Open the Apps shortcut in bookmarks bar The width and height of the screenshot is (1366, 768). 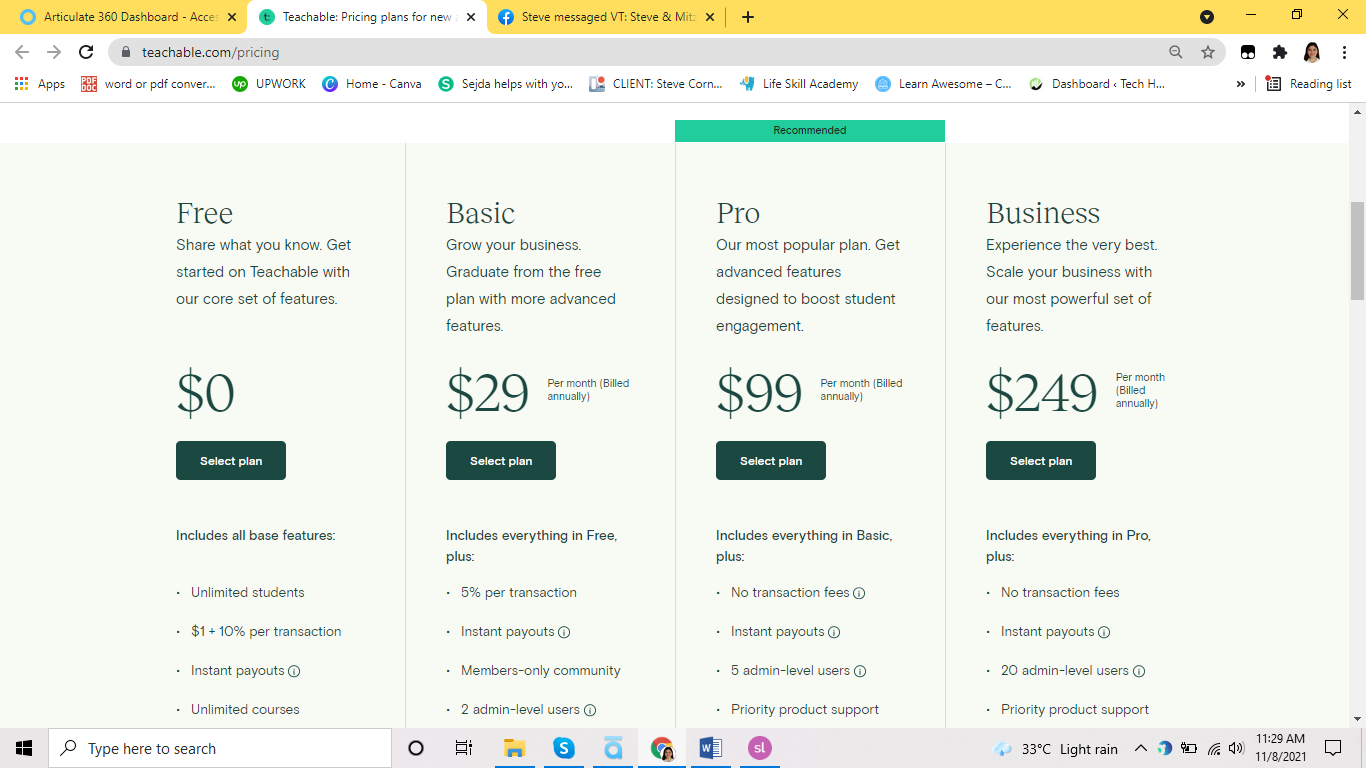tap(40, 84)
